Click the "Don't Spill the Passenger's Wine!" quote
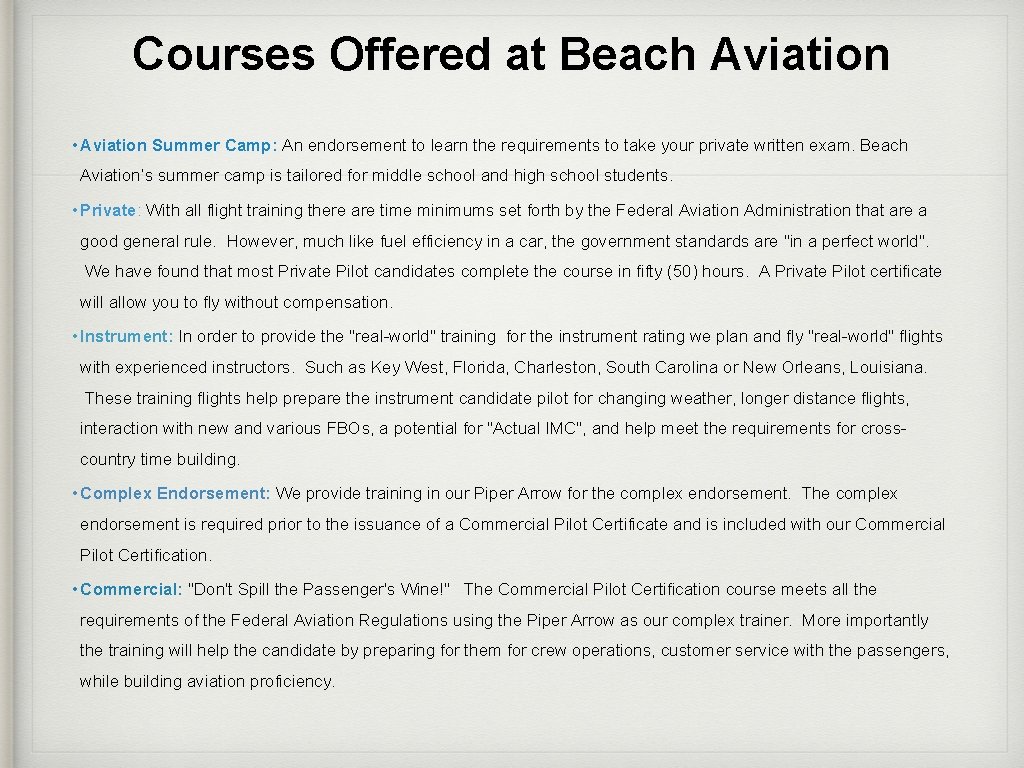Image resolution: width=1024 pixels, height=768 pixels. tap(319, 590)
